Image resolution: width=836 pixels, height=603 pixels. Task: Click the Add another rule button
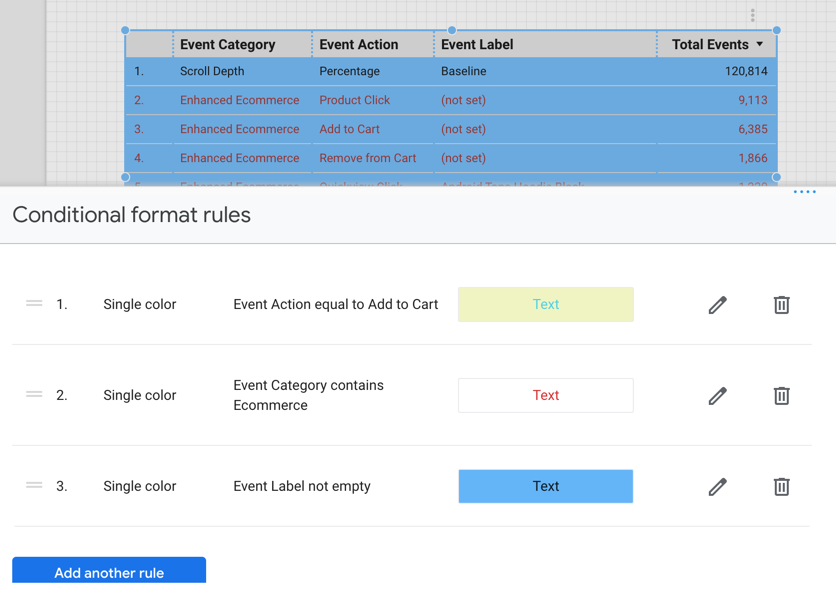click(108, 572)
